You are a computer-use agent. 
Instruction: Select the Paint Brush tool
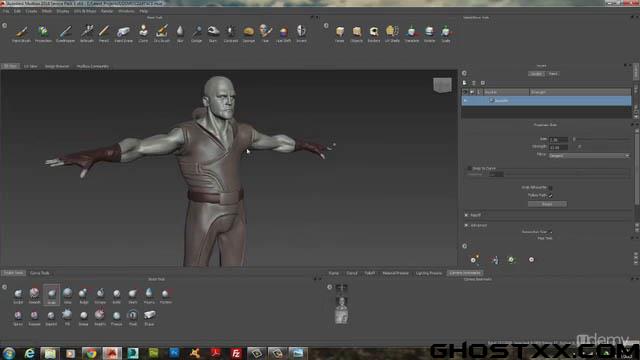coord(21,33)
